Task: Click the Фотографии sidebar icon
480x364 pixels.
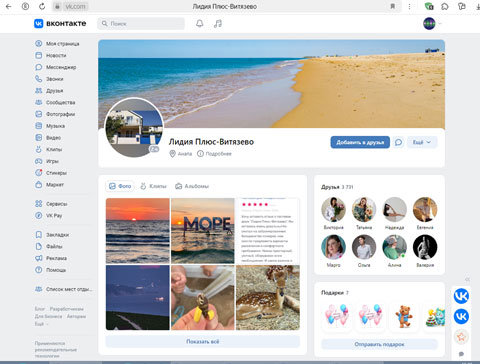Action: pos(39,114)
